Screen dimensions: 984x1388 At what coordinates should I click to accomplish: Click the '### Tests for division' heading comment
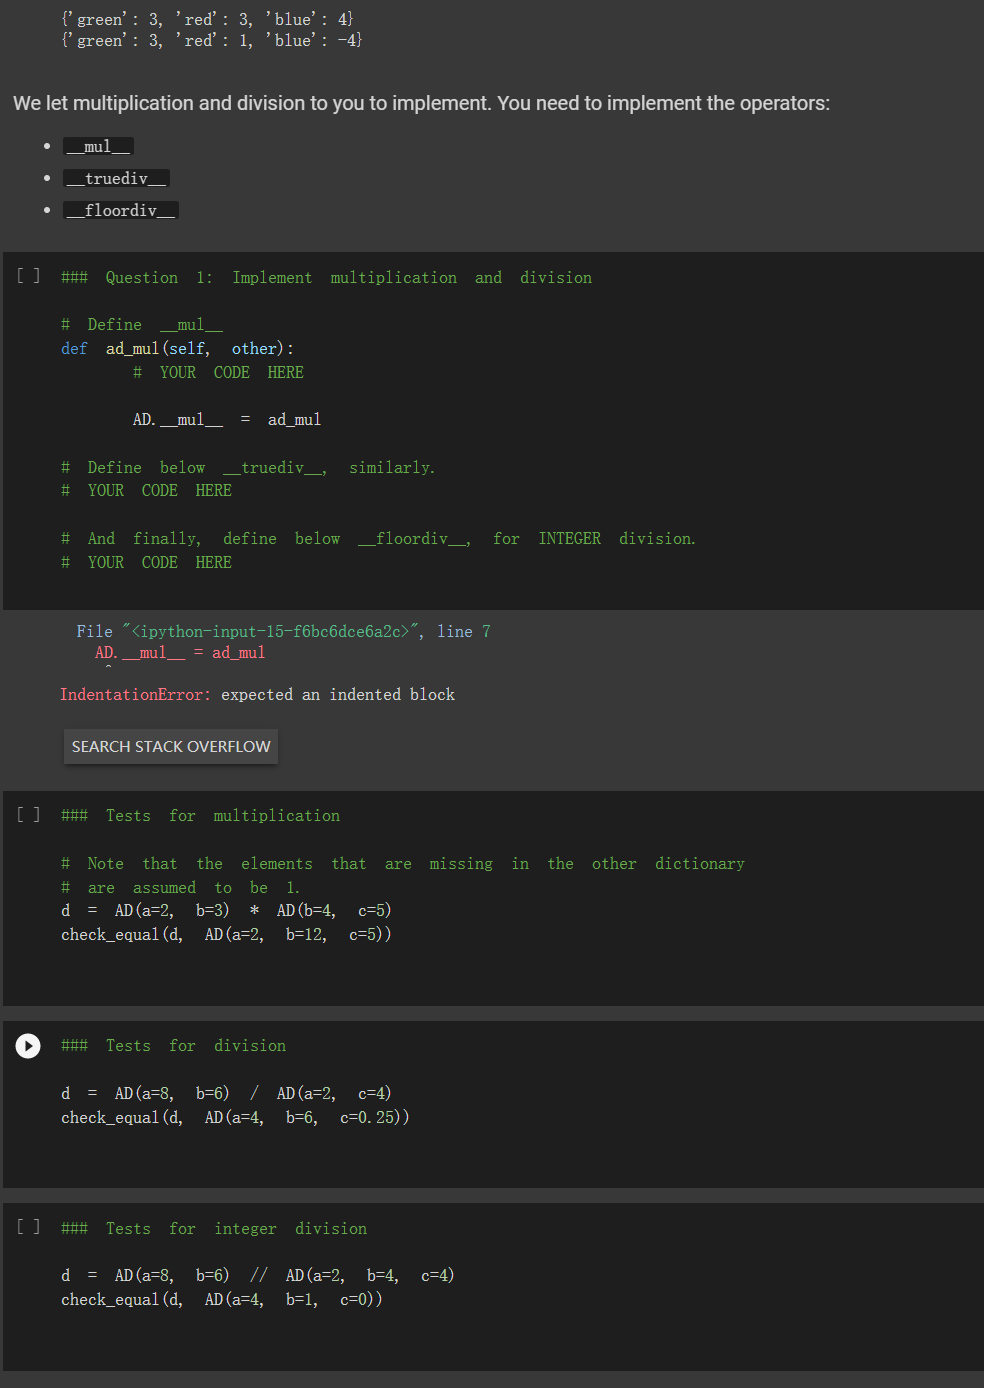(174, 1046)
